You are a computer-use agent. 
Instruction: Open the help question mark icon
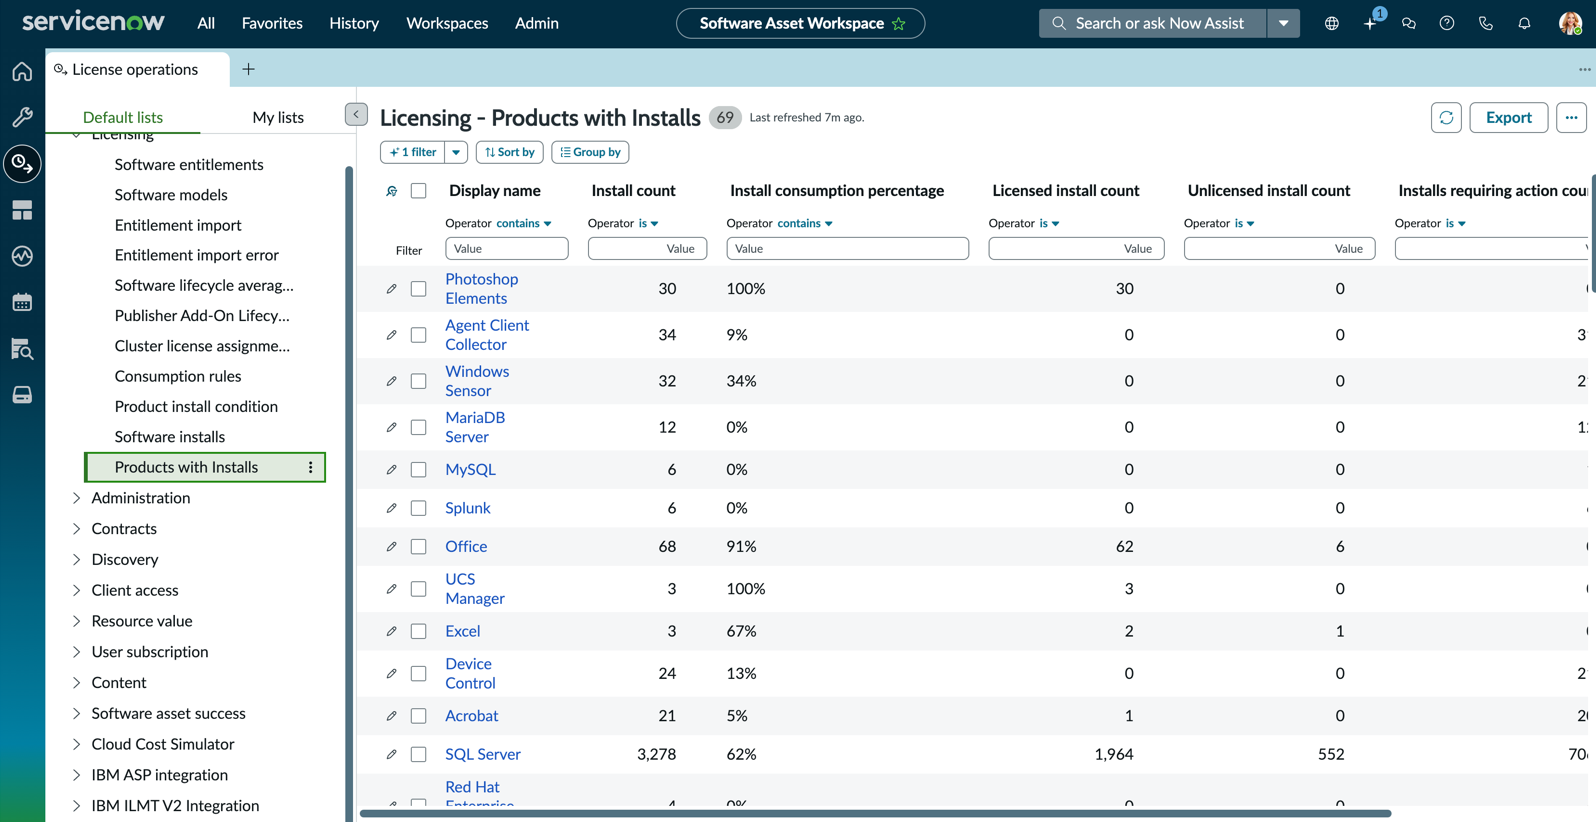pyautogui.click(x=1447, y=23)
